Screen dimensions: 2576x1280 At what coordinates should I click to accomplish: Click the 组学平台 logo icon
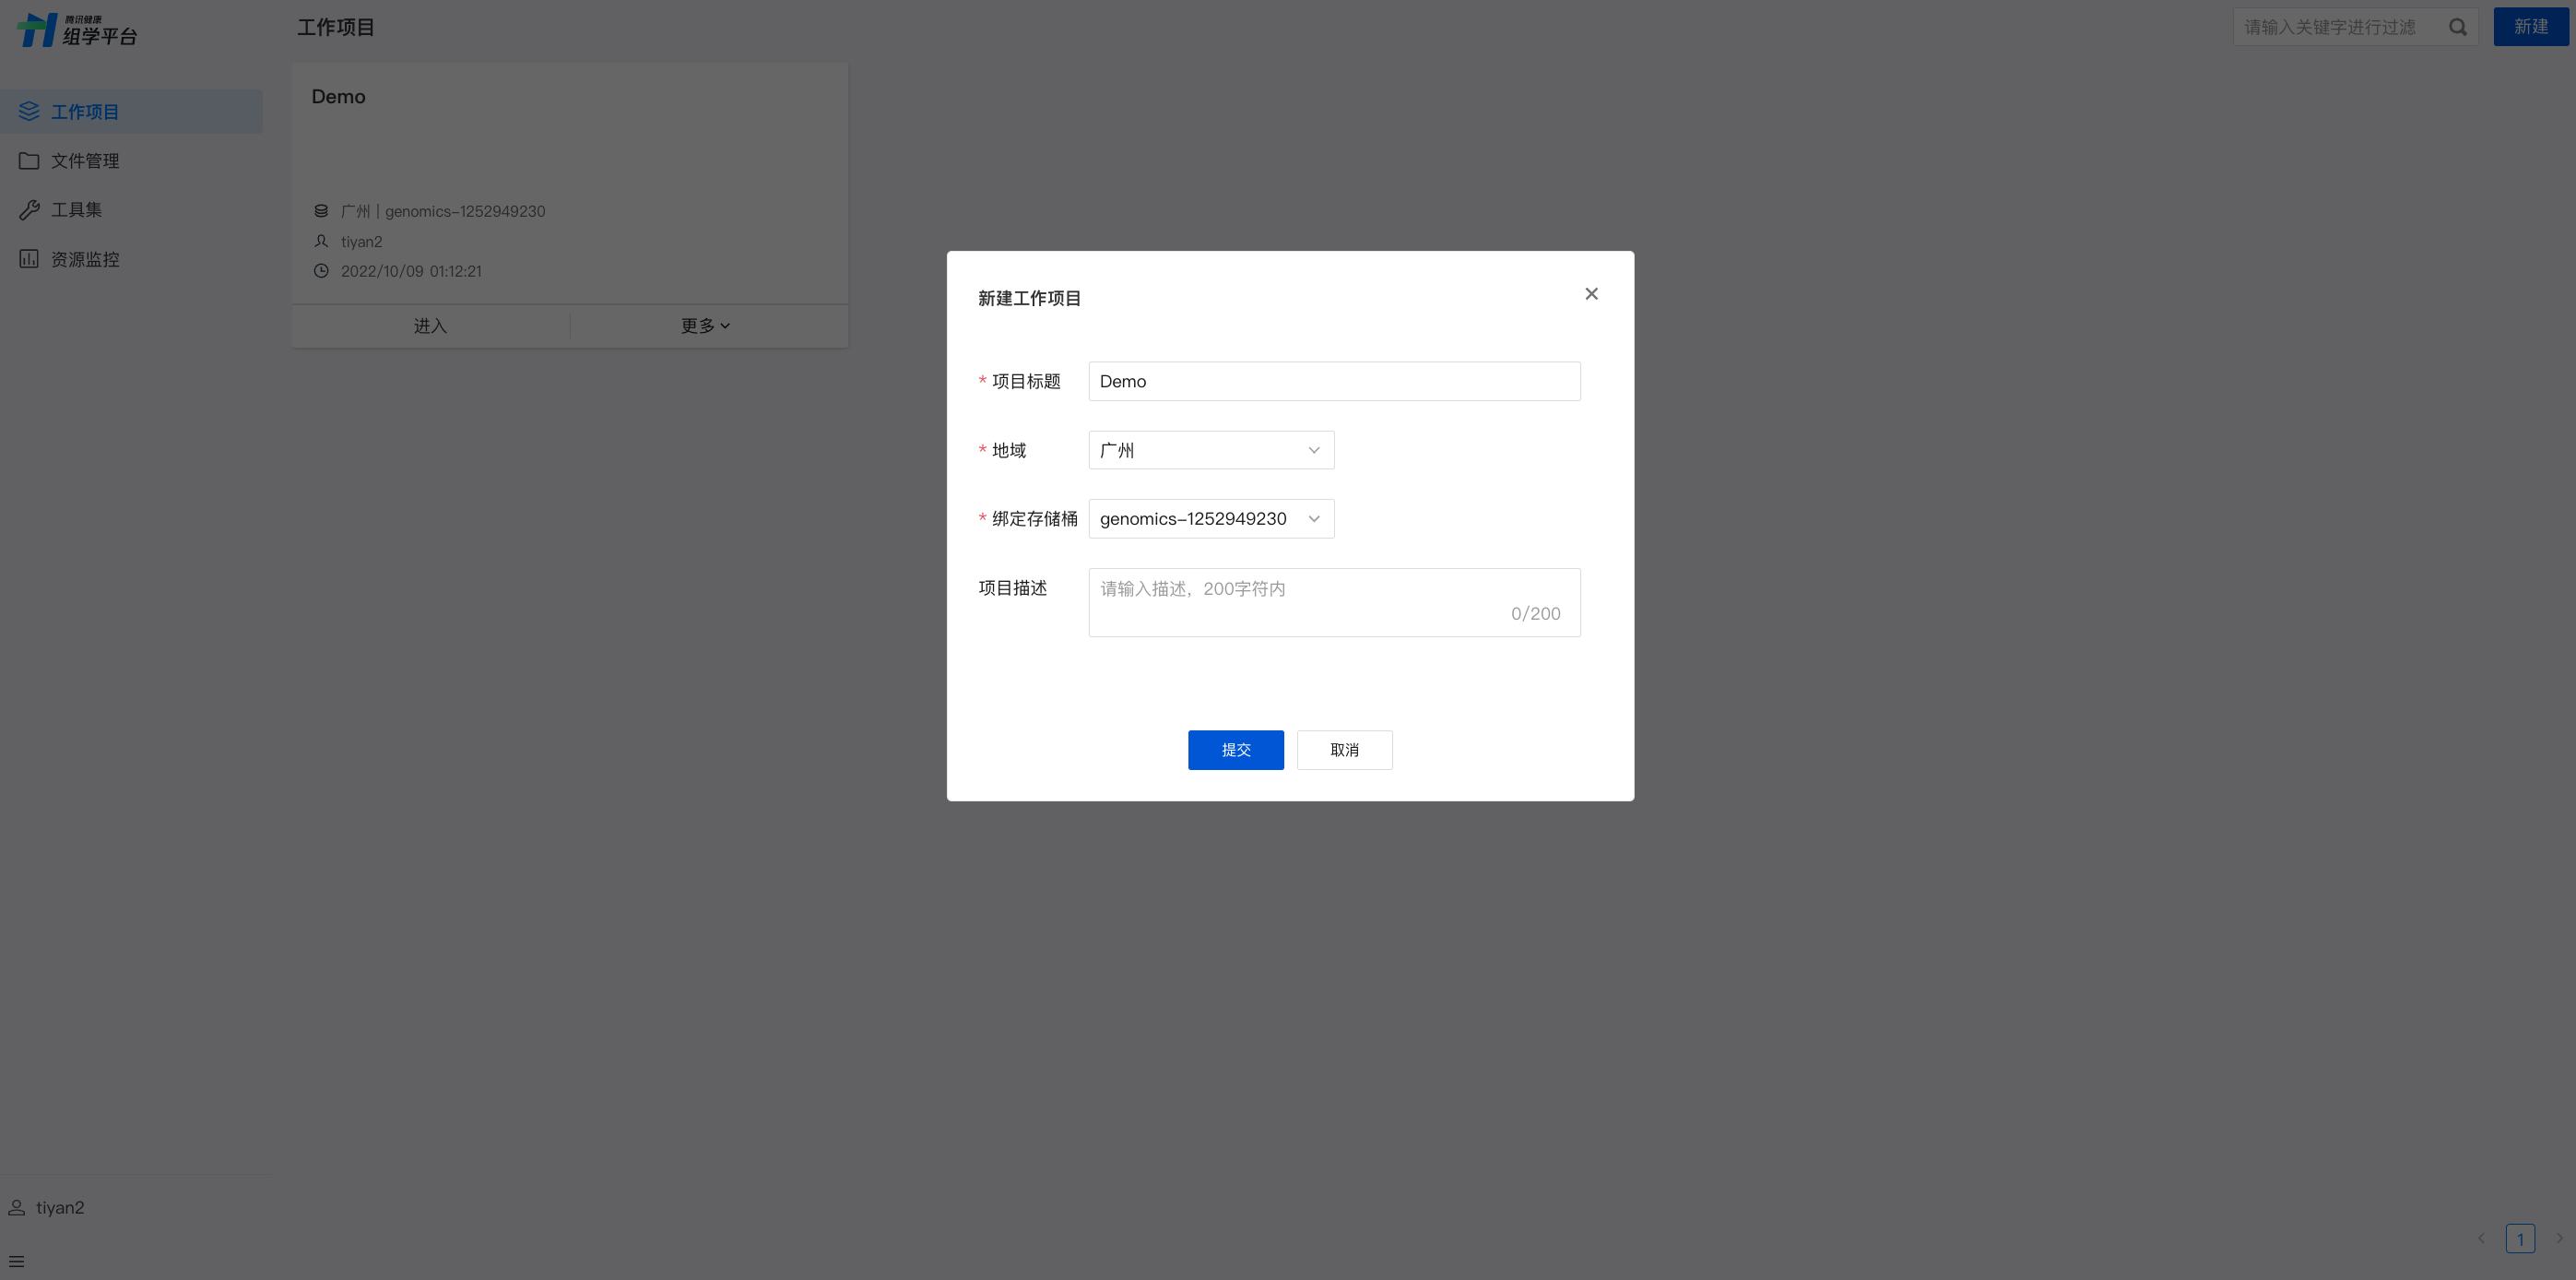pyautogui.click(x=38, y=29)
